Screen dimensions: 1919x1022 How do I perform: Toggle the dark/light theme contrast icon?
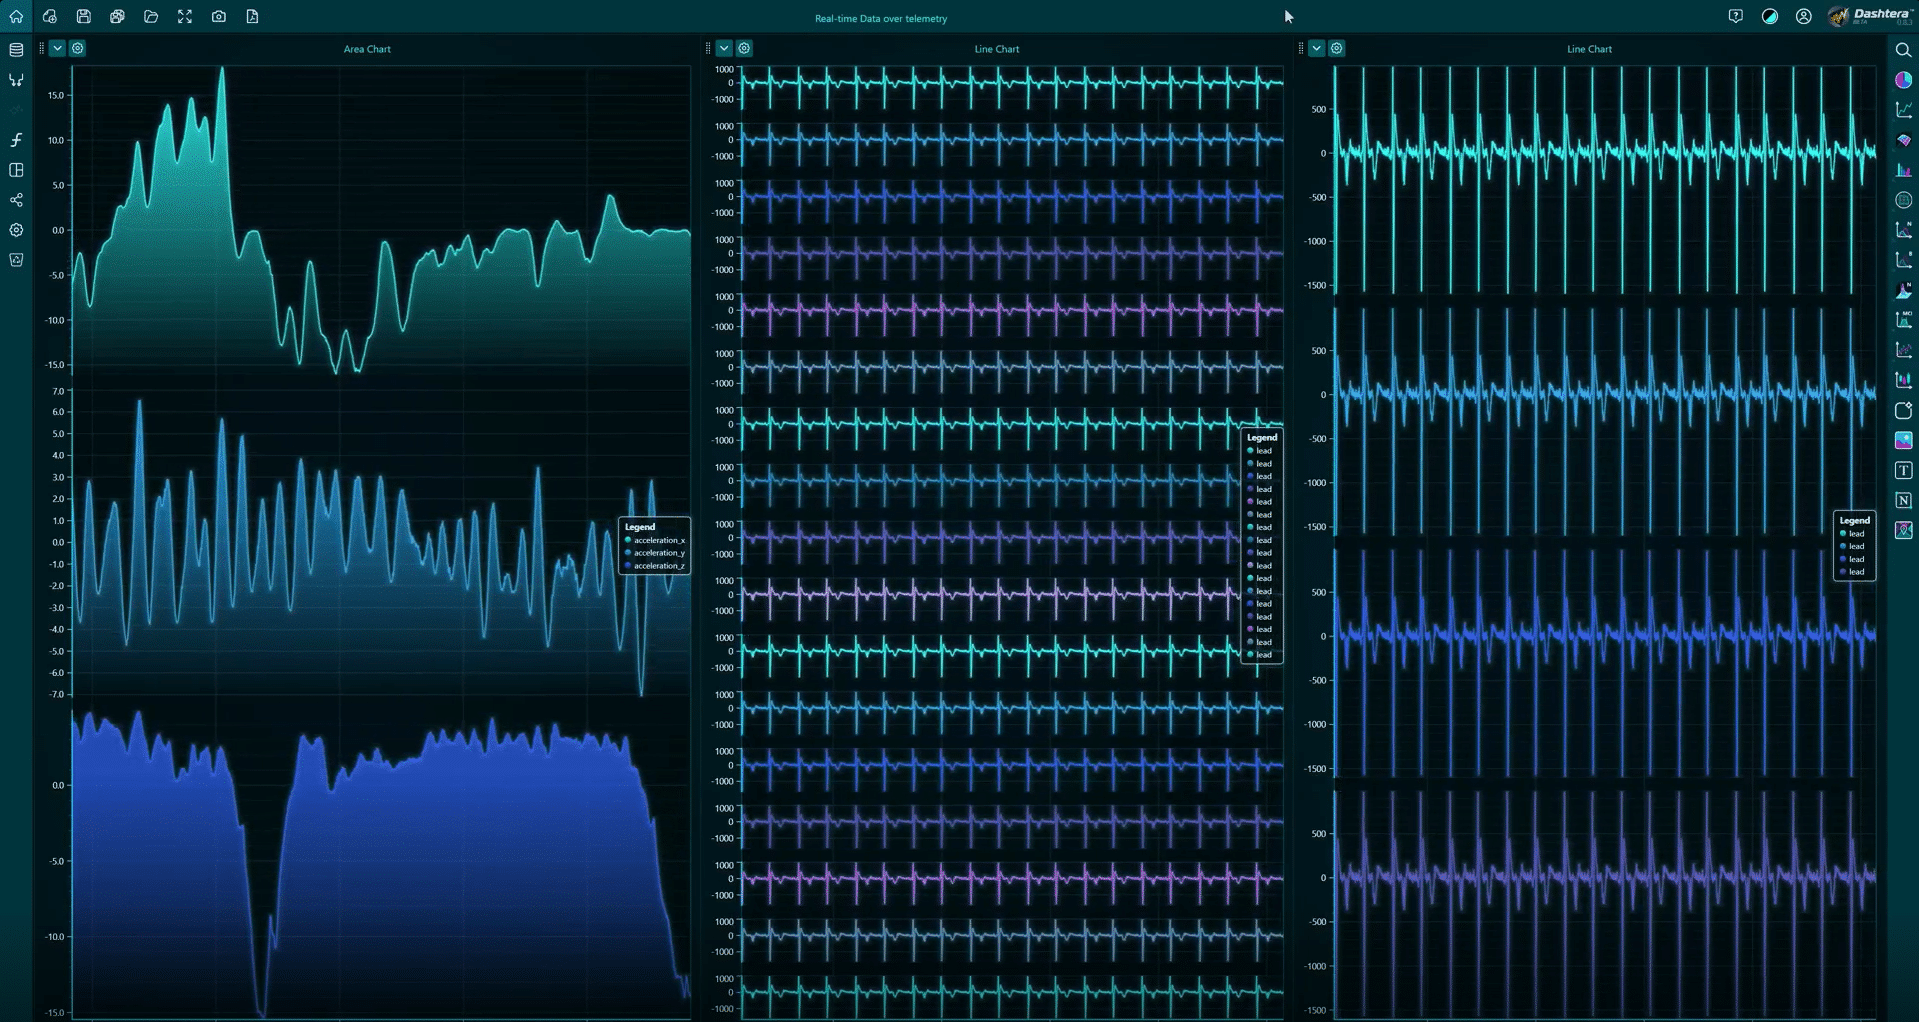click(x=1769, y=17)
